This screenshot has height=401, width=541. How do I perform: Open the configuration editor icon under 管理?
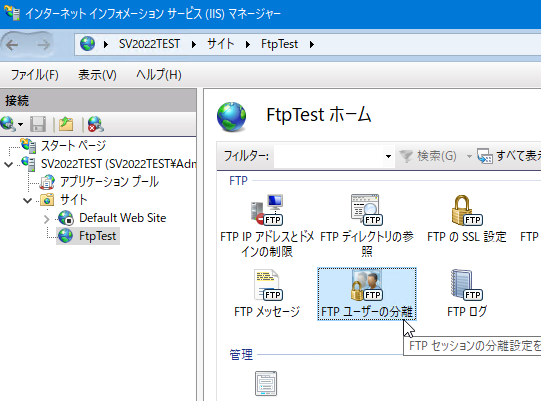[x=266, y=383]
